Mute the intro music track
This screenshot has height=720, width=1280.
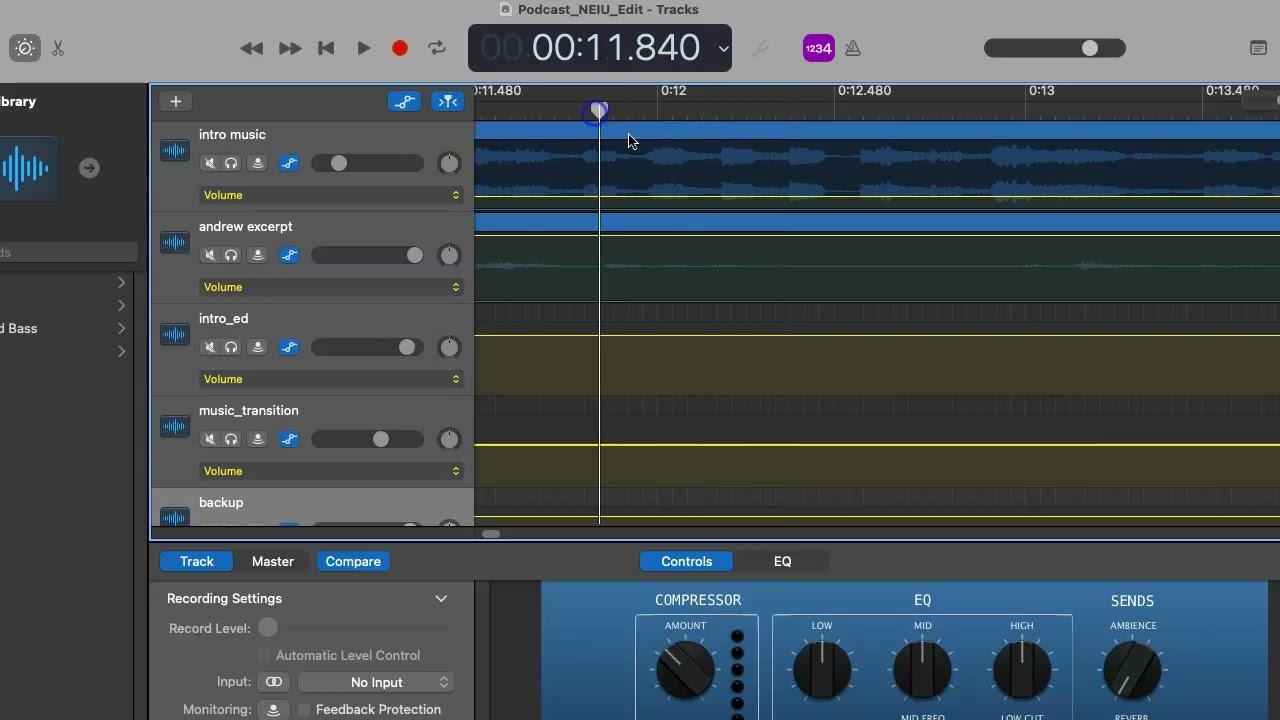(x=210, y=163)
